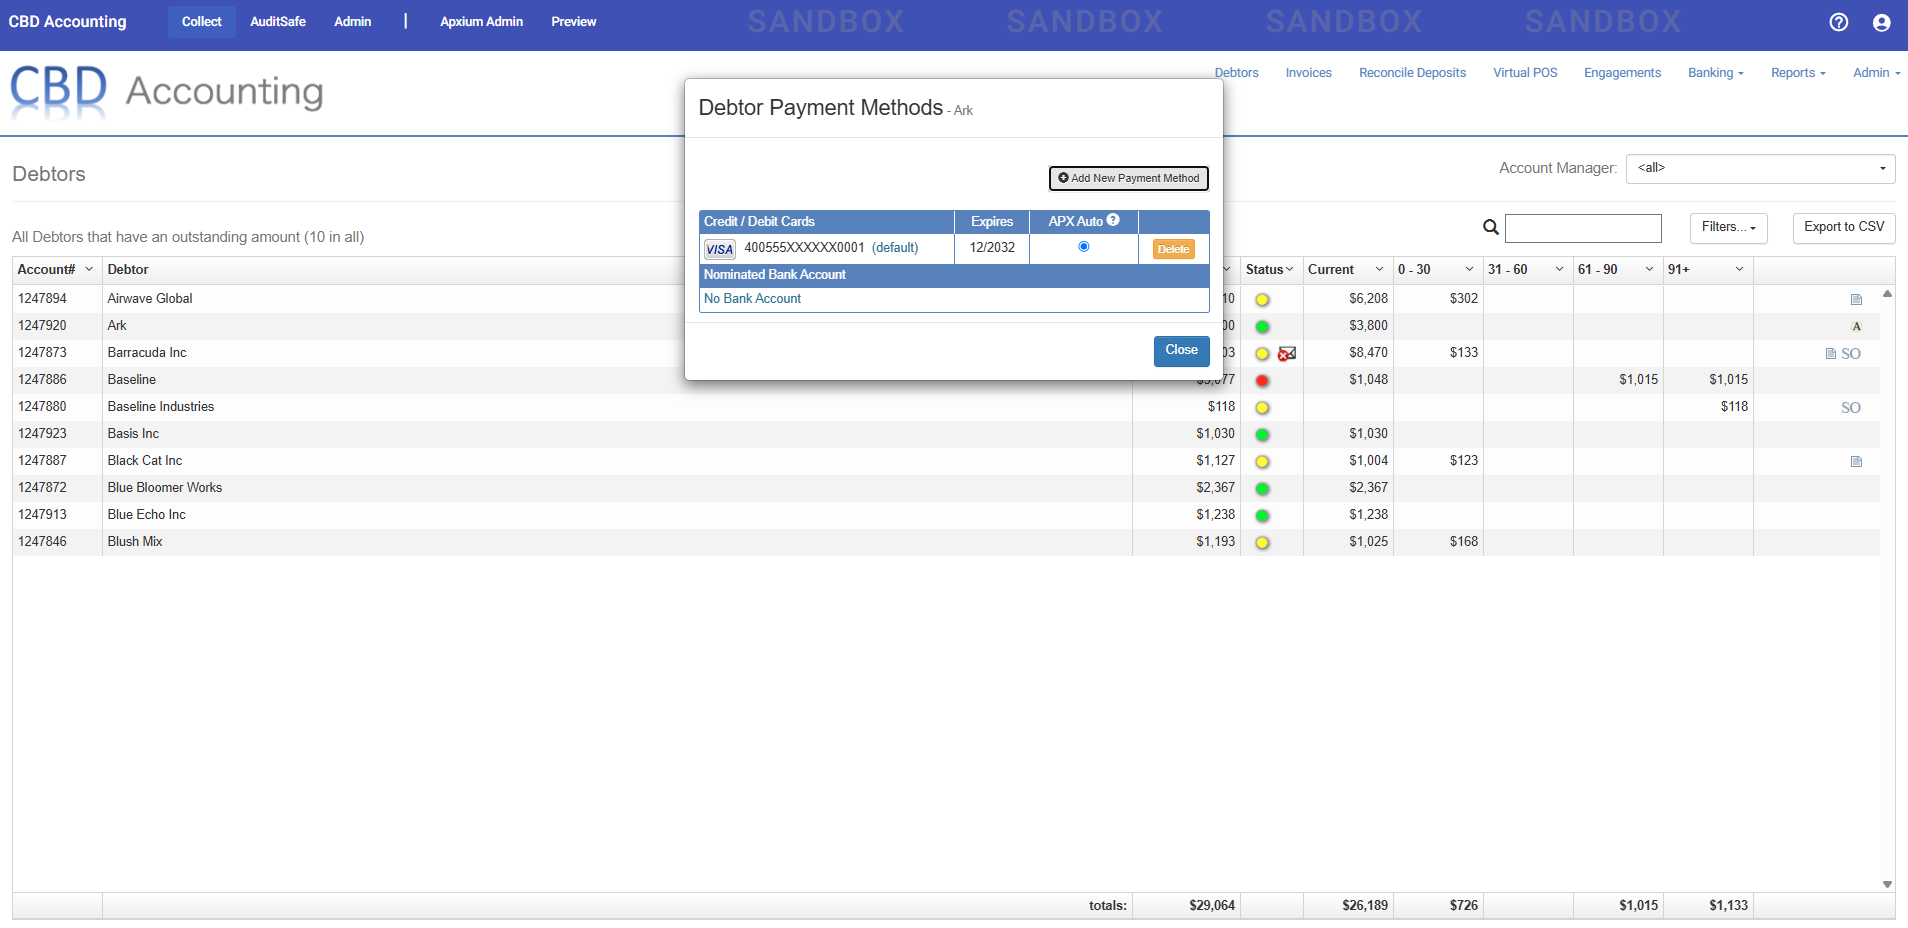
Task: Click the (default) label on the card
Action: pos(895,248)
